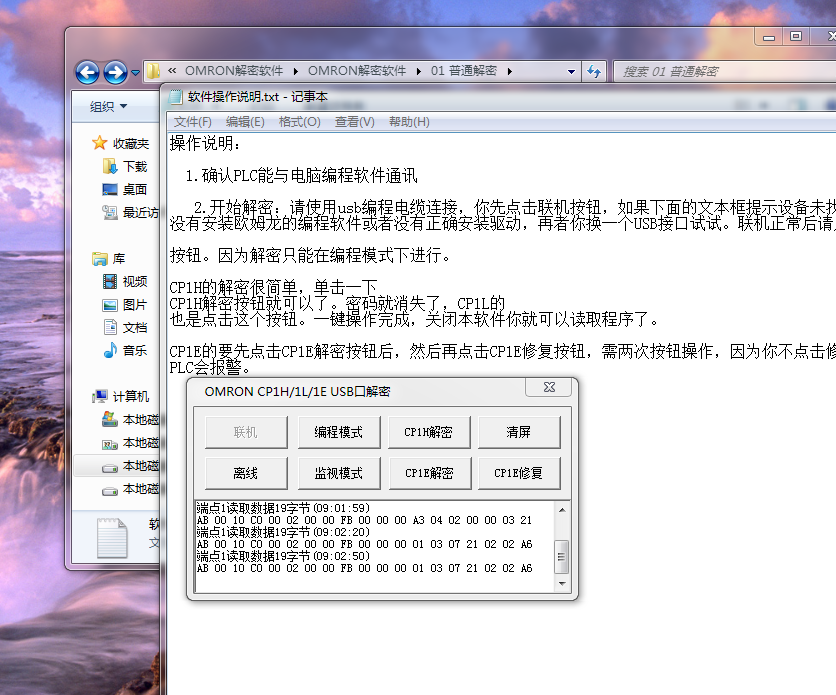This screenshot has height=695, width=836.
Task: Select 桌面 in the navigation pane
Action: 134,189
